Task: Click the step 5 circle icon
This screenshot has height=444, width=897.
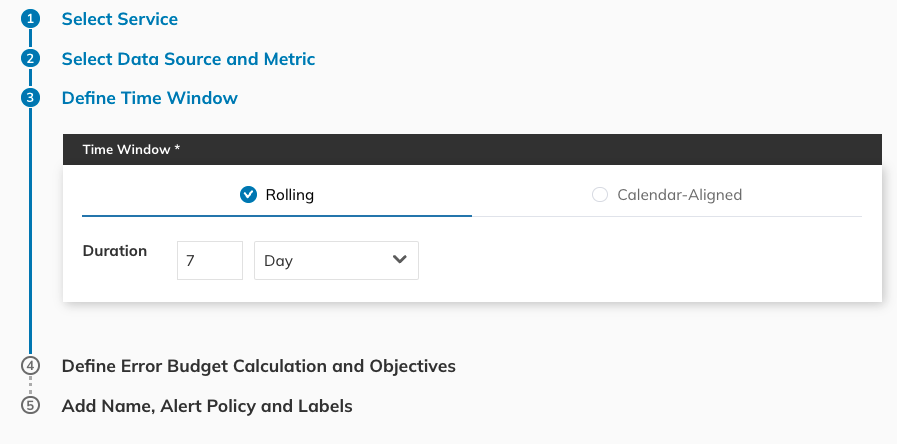Action: pos(31,407)
